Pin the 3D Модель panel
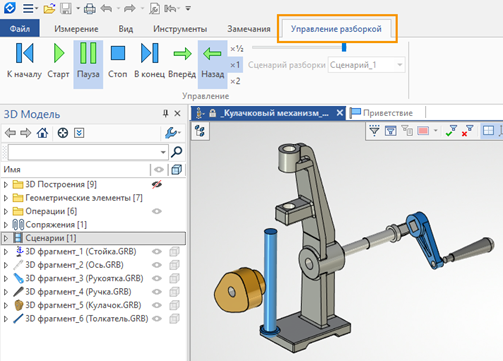 (165, 114)
